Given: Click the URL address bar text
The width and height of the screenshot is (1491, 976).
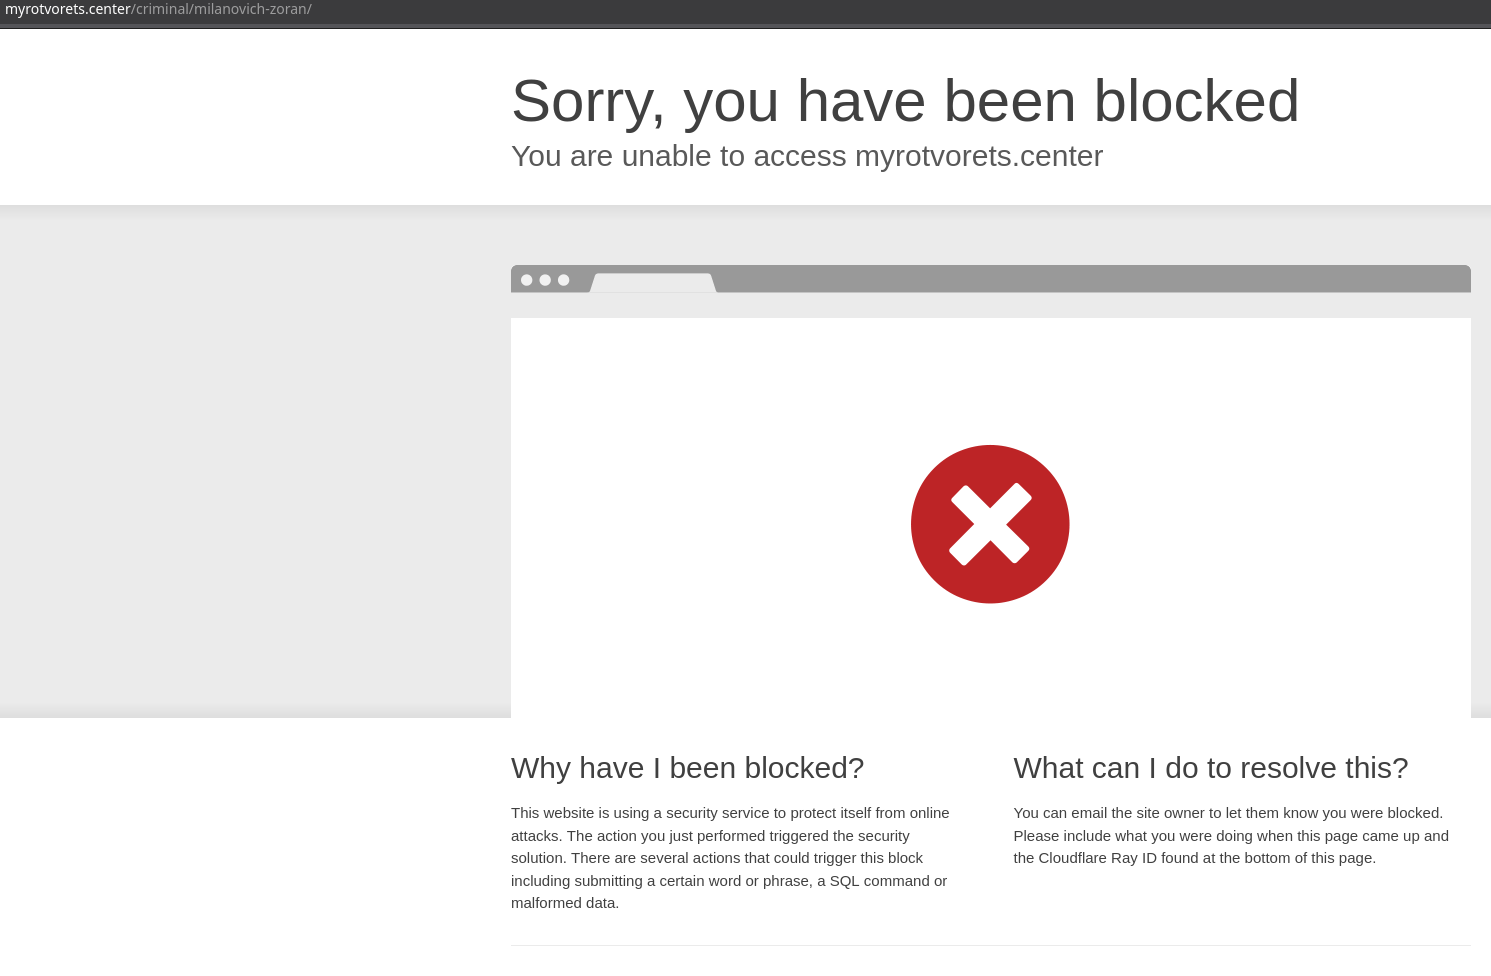Looking at the screenshot, I should 158,9.
